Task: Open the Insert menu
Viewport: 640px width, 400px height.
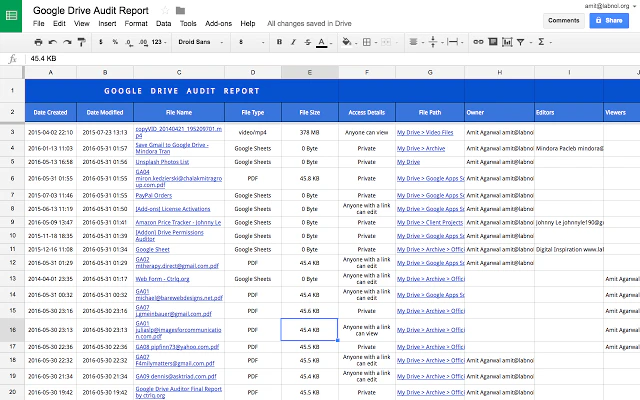Action: tap(107, 24)
